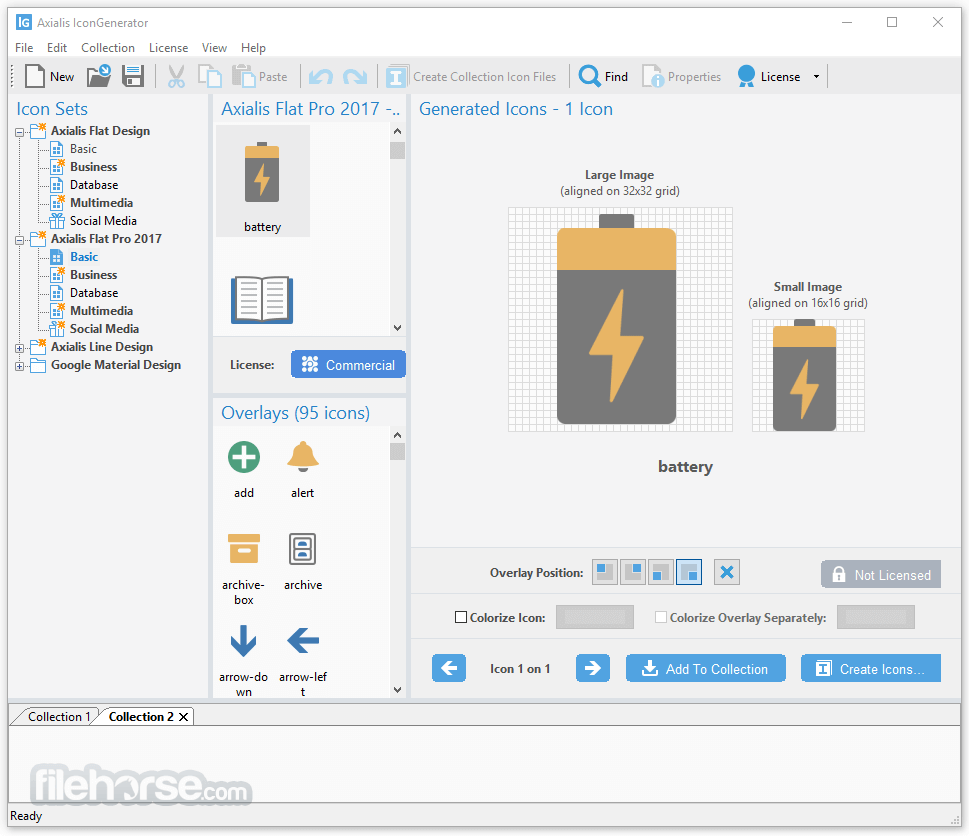969x836 pixels.
Task: Set overlay position to top-right
Action: point(633,572)
